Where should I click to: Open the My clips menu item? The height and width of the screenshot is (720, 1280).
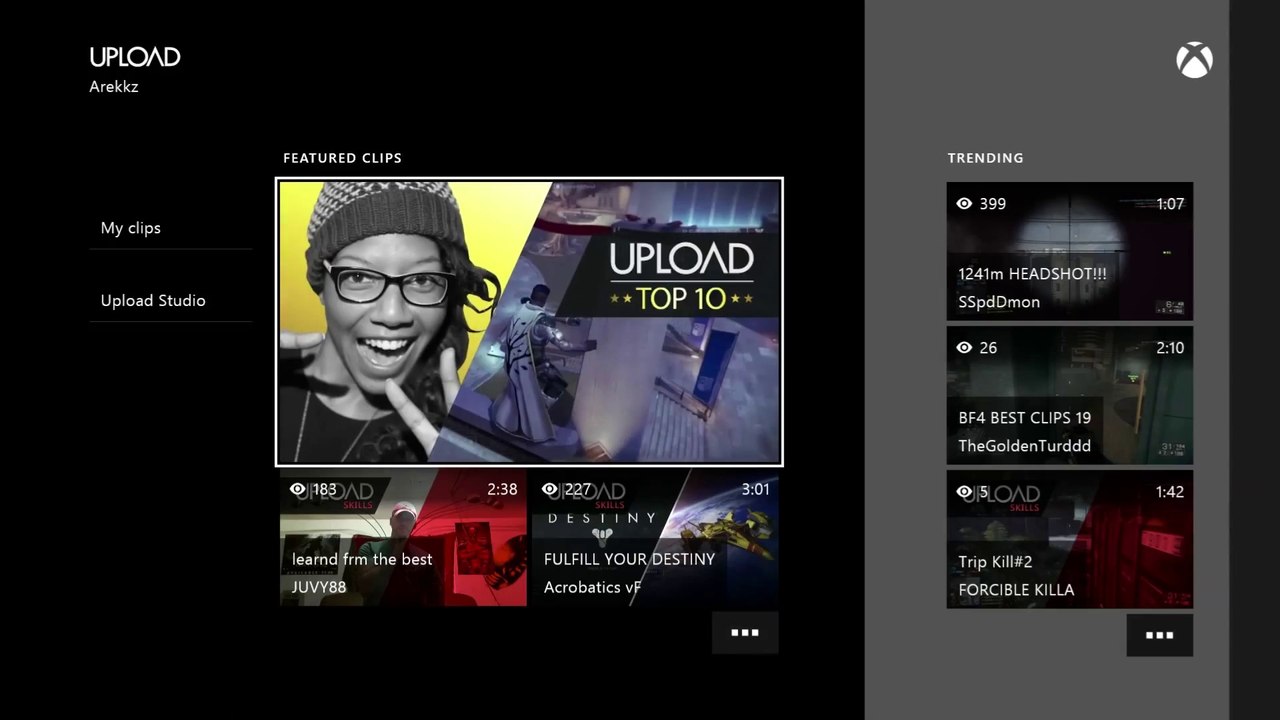click(171, 228)
